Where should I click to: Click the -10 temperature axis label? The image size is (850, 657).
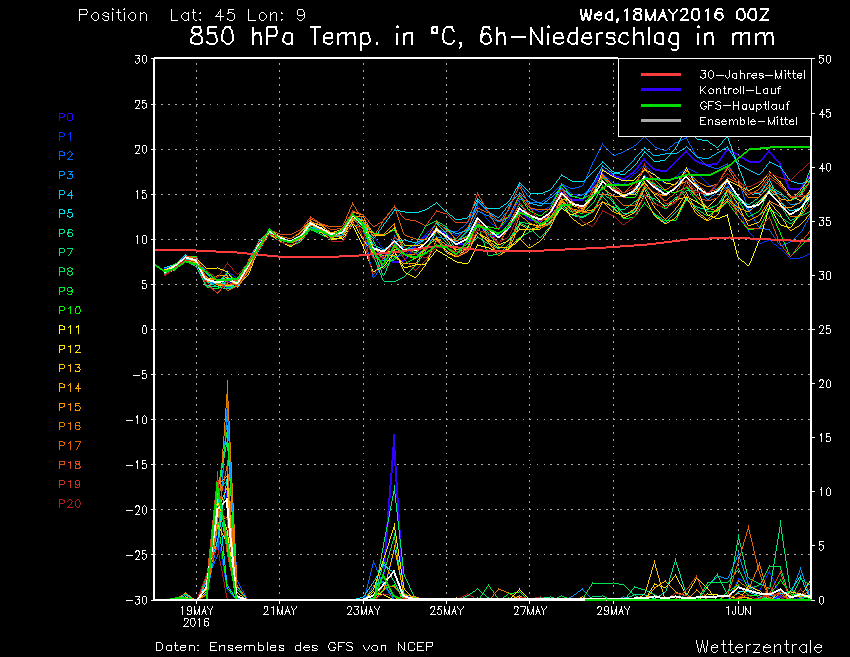click(x=136, y=420)
